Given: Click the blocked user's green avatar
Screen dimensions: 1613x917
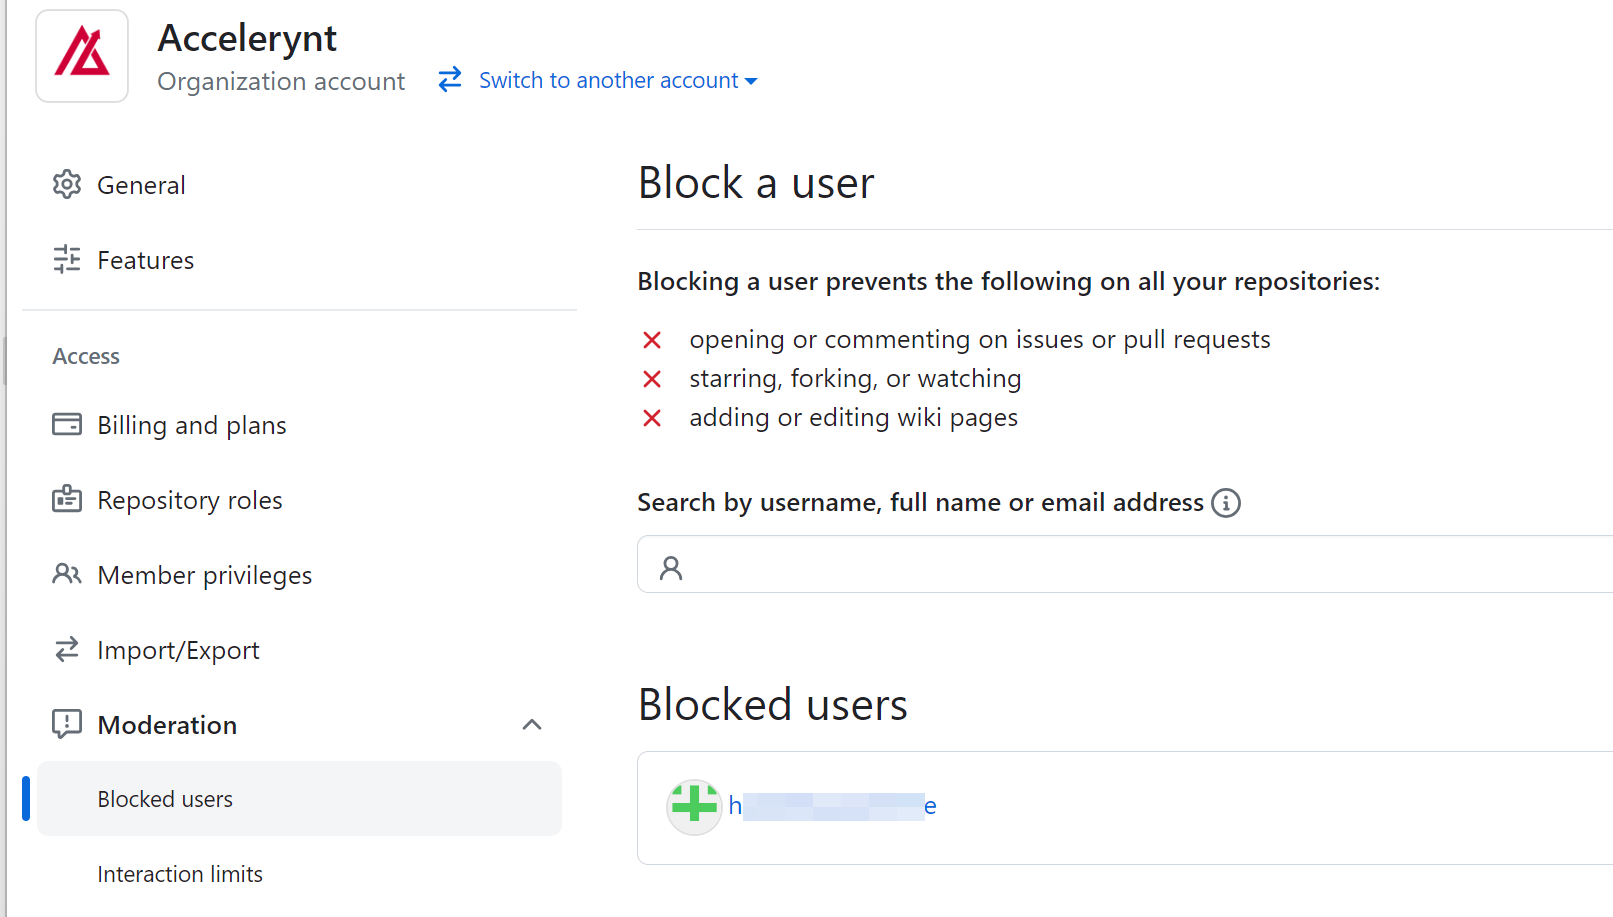Looking at the screenshot, I should [694, 806].
